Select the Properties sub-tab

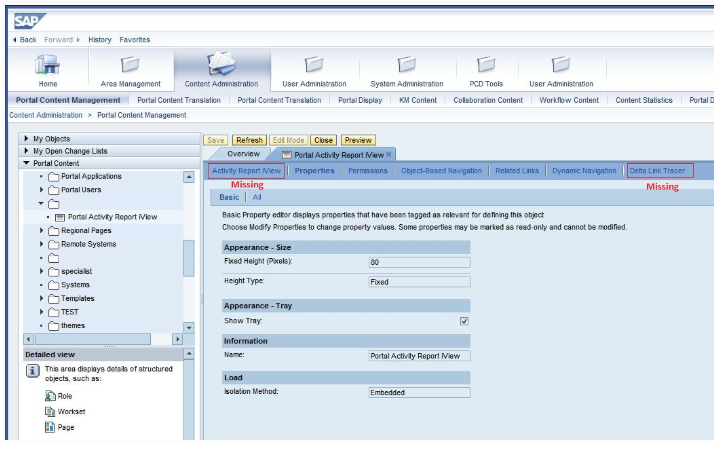coord(315,171)
